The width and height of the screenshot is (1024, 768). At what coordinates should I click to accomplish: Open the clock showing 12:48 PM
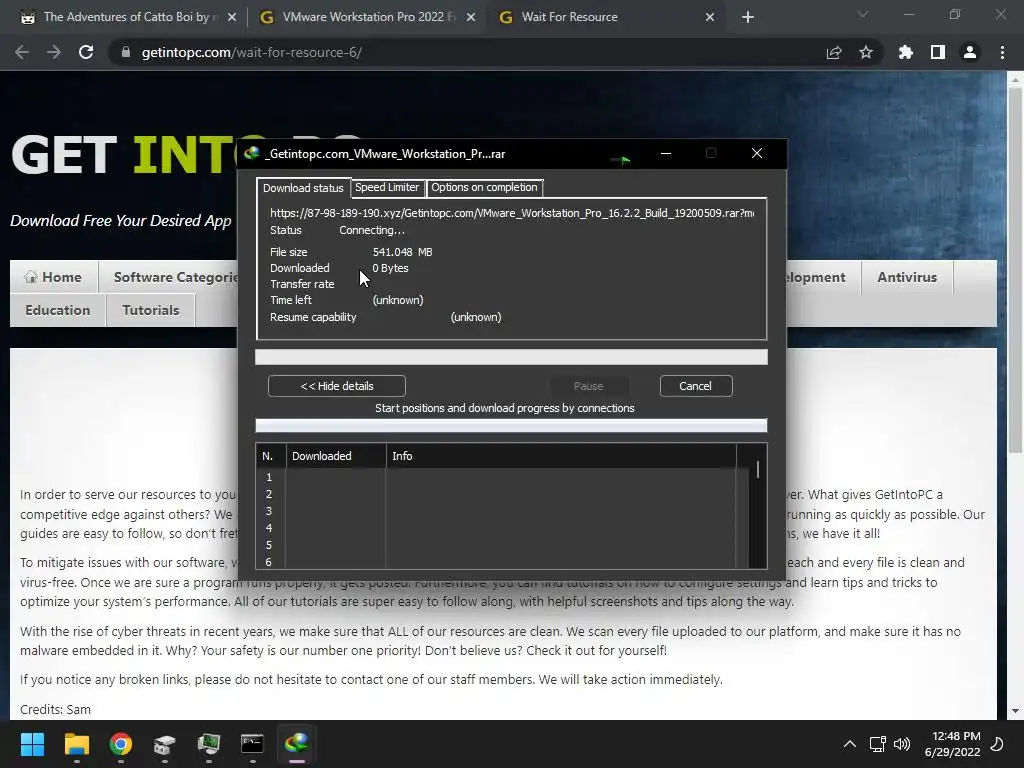click(x=953, y=744)
